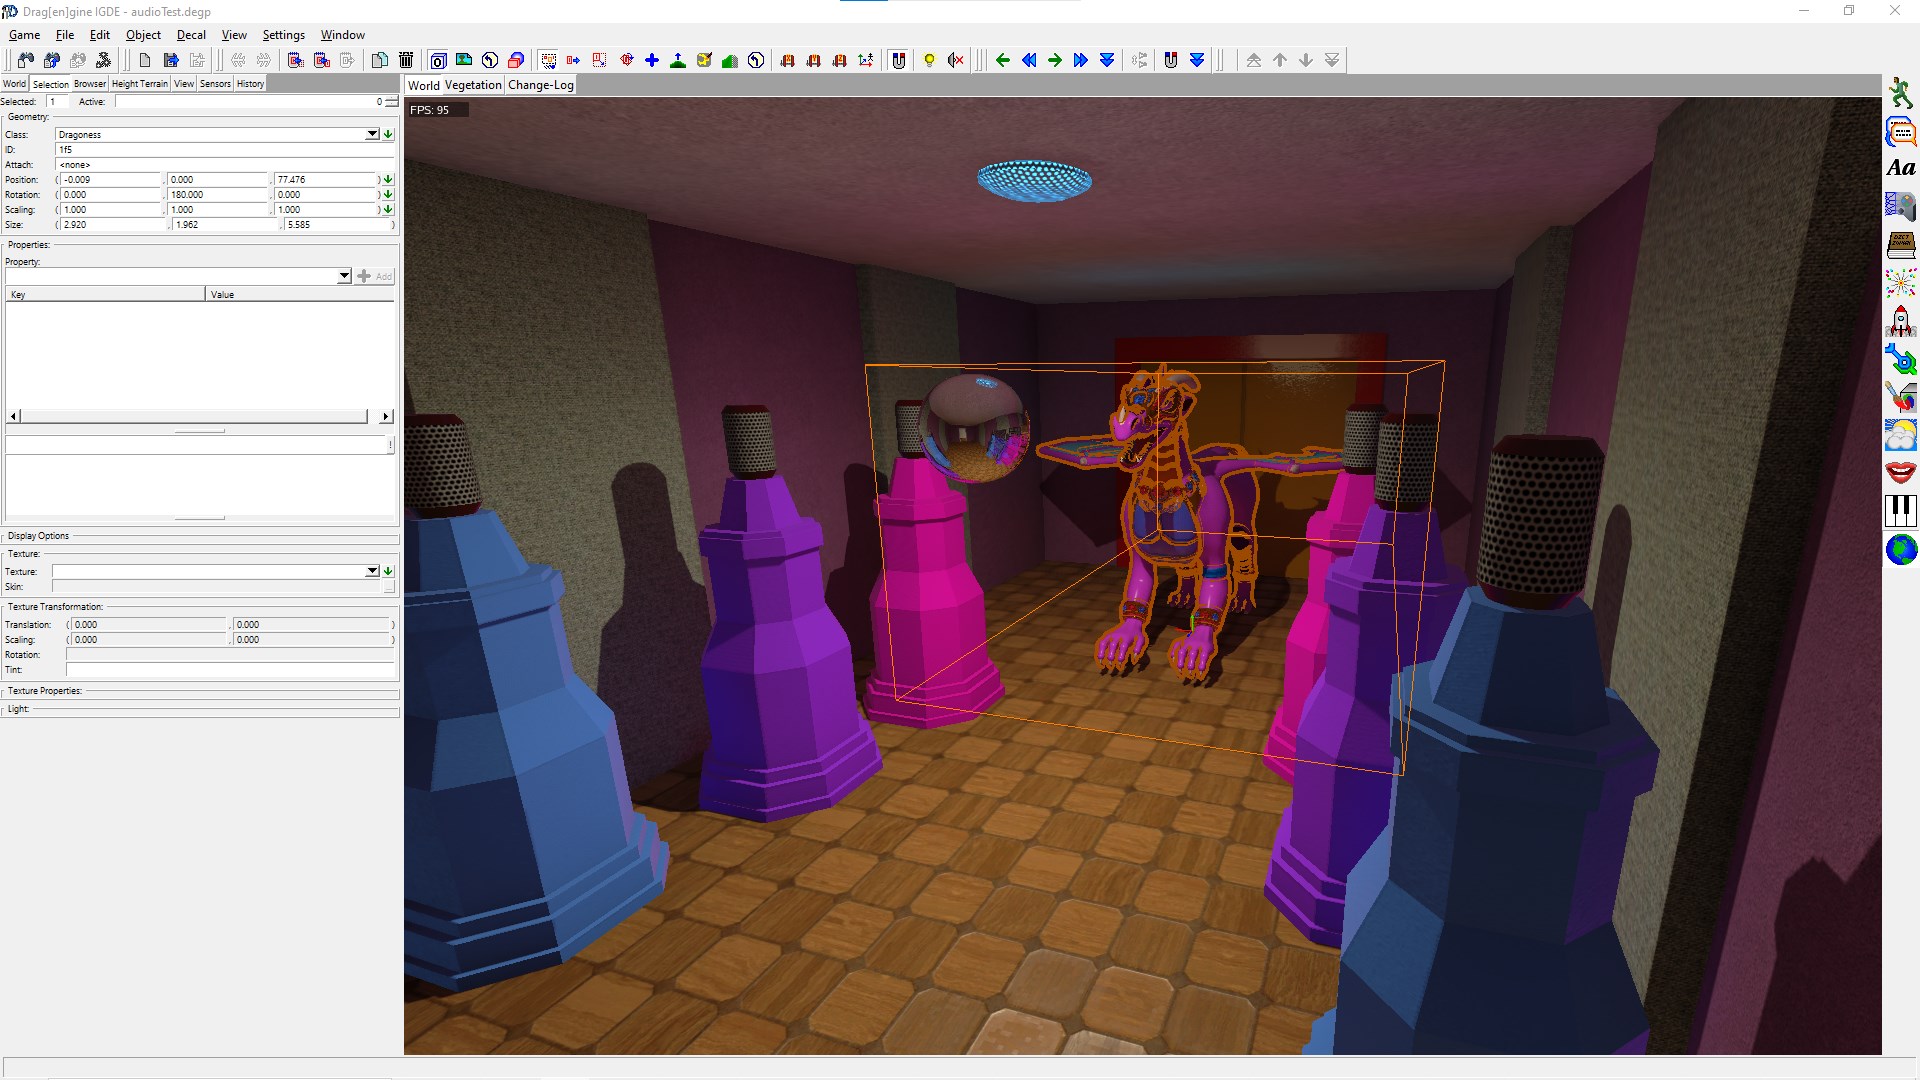This screenshot has width=1920, height=1080.
Task: Click the blue fast-forward double arrow icon
Action: (1080, 60)
